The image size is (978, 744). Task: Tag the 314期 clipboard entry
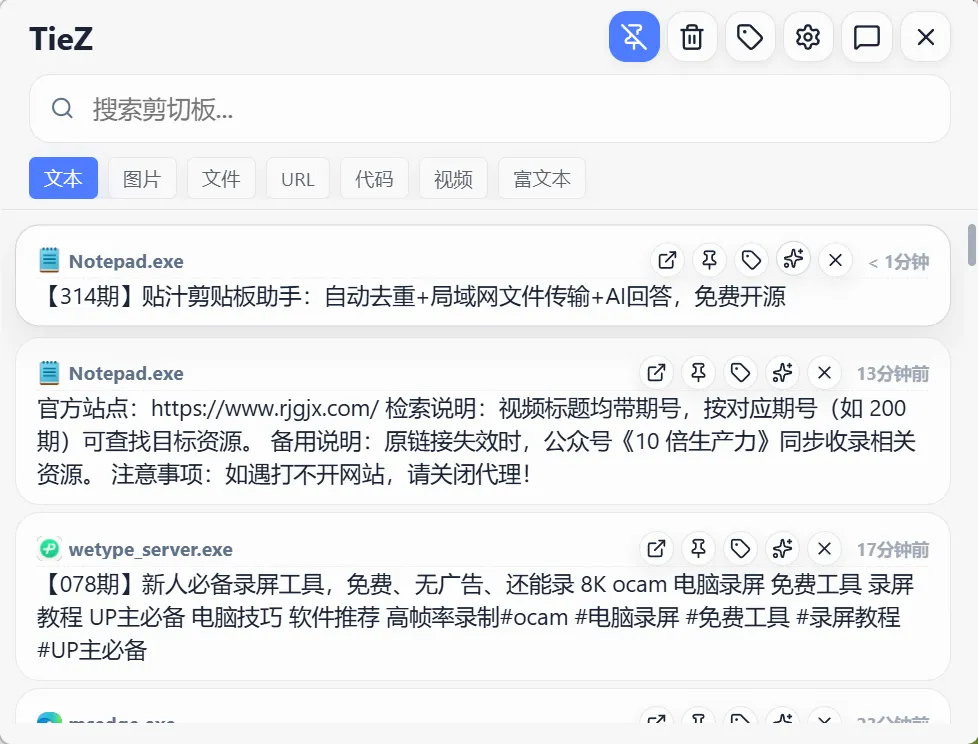(751, 259)
